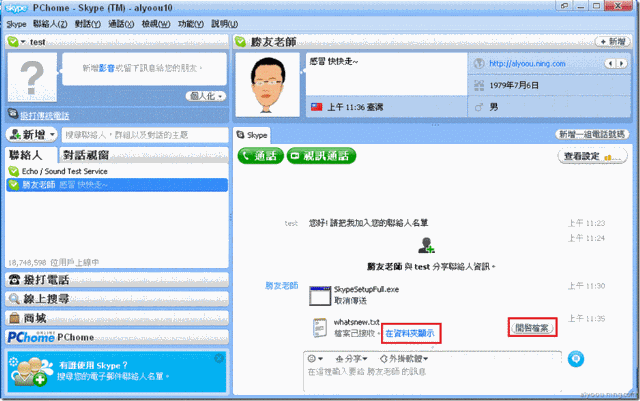Image resolution: width=640 pixels, height=401 pixels.
Task: Open the 撥打電話 panel
Action: tap(117, 280)
